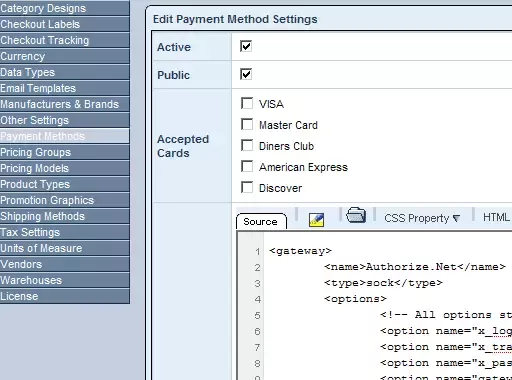
Task: Click the "All options" comment line in code
Action: [446, 315]
